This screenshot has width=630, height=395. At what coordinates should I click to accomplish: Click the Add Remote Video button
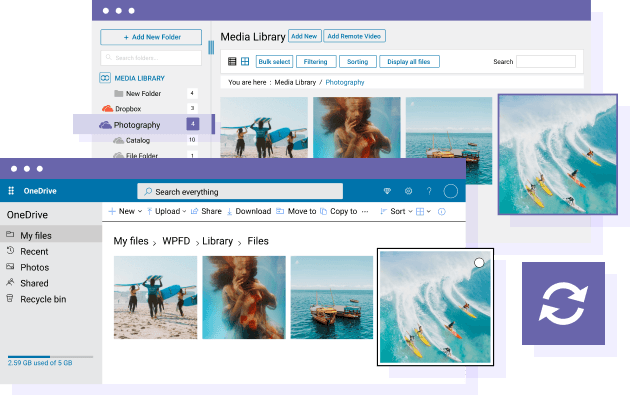pyautogui.click(x=354, y=36)
